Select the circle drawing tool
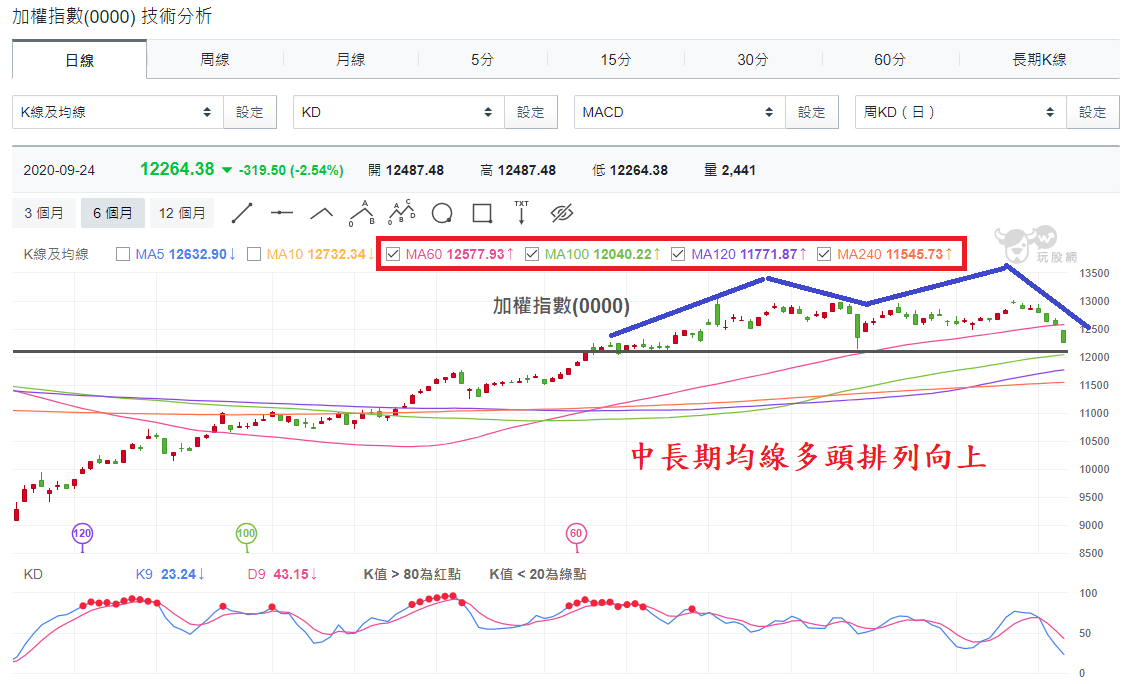Viewport: 1132px width, 684px height. 442,213
